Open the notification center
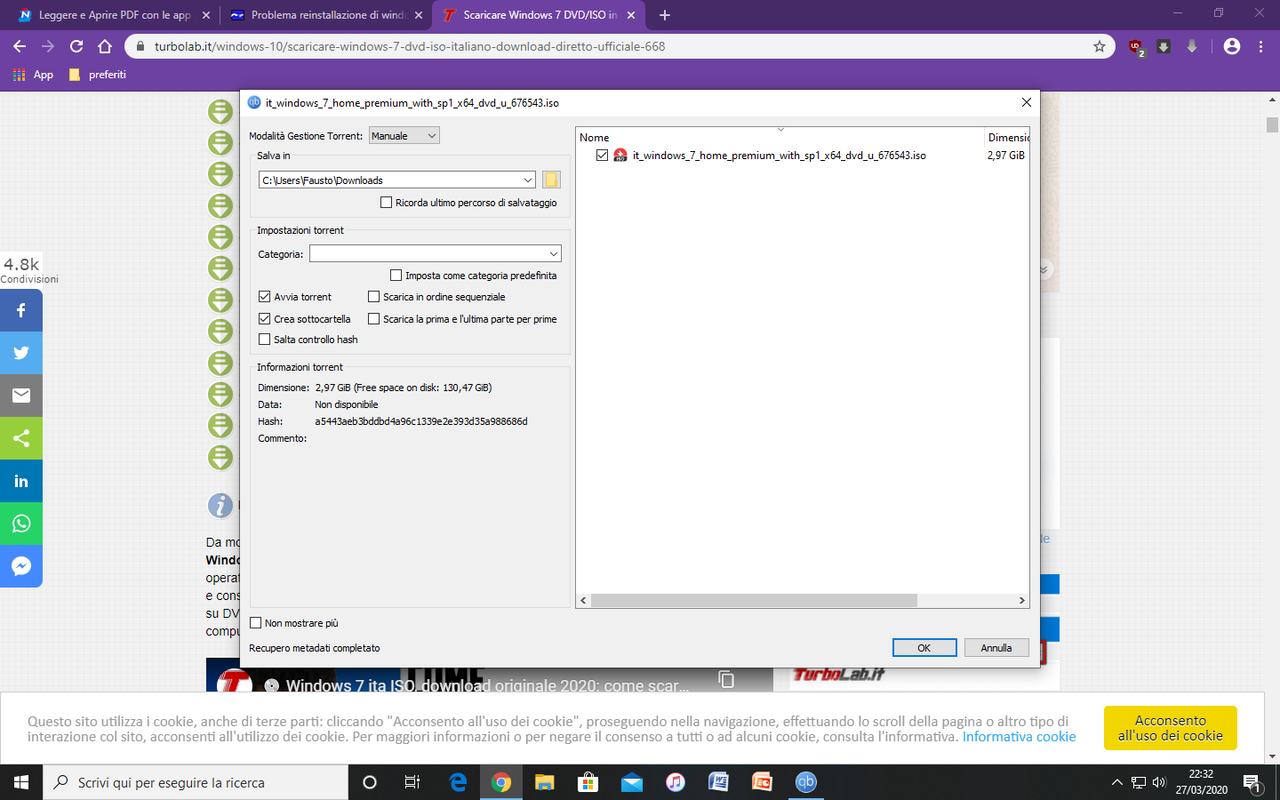 pos(1251,782)
